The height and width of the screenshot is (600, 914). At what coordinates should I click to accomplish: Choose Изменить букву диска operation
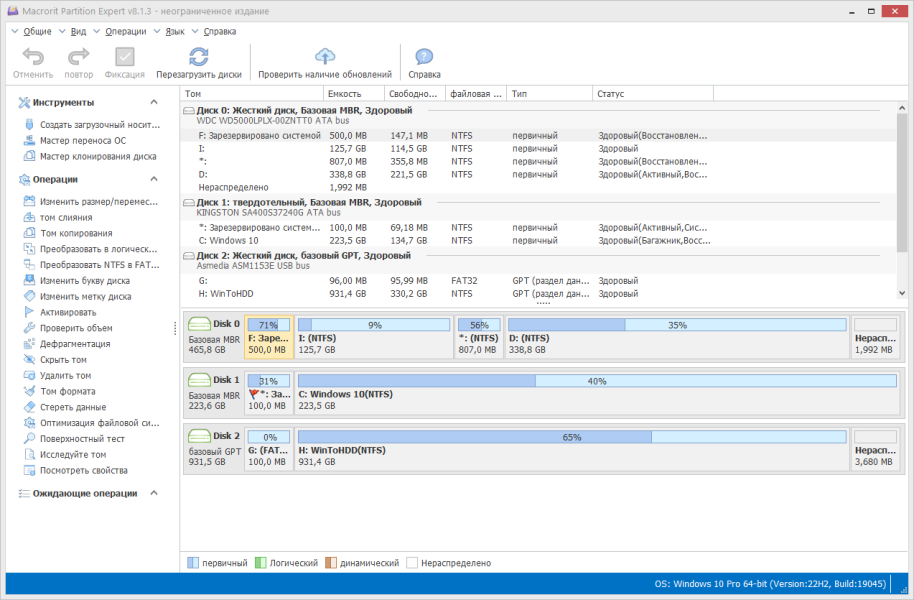click(85, 280)
